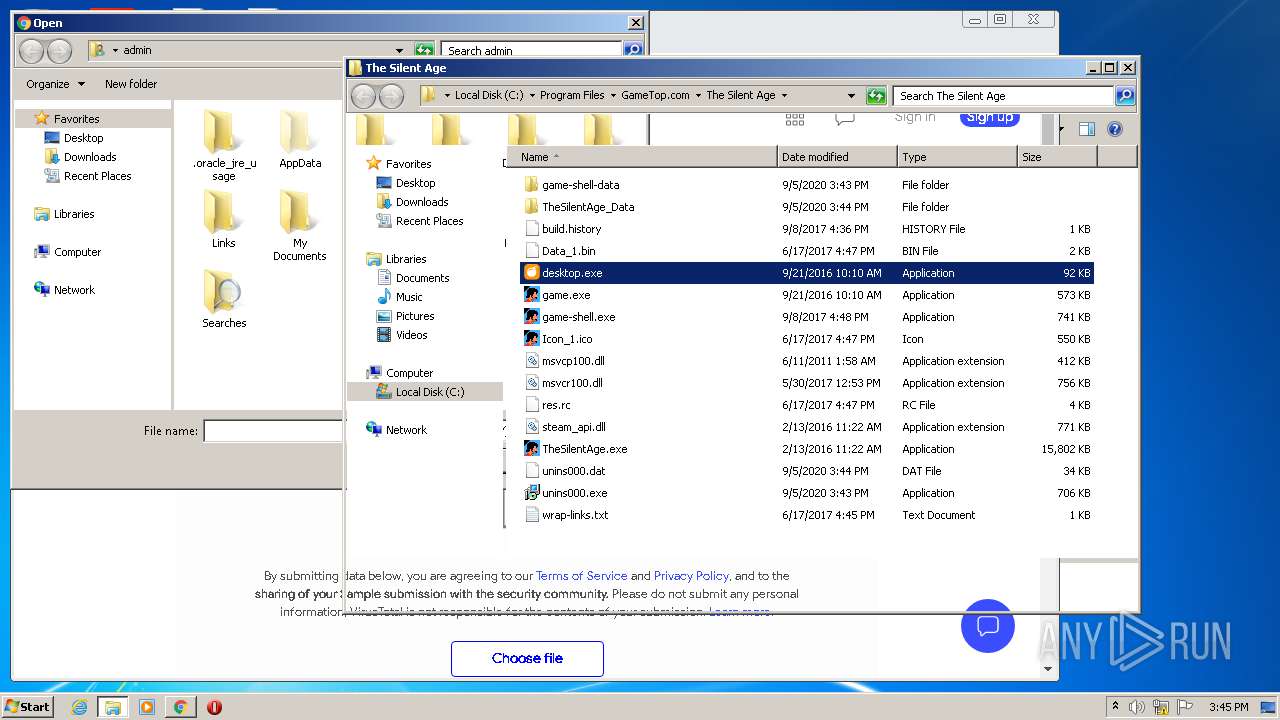Image resolution: width=1280 pixels, height=720 pixels.
Task: Open help icon in The Silent Age window
Action: point(1115,129)
